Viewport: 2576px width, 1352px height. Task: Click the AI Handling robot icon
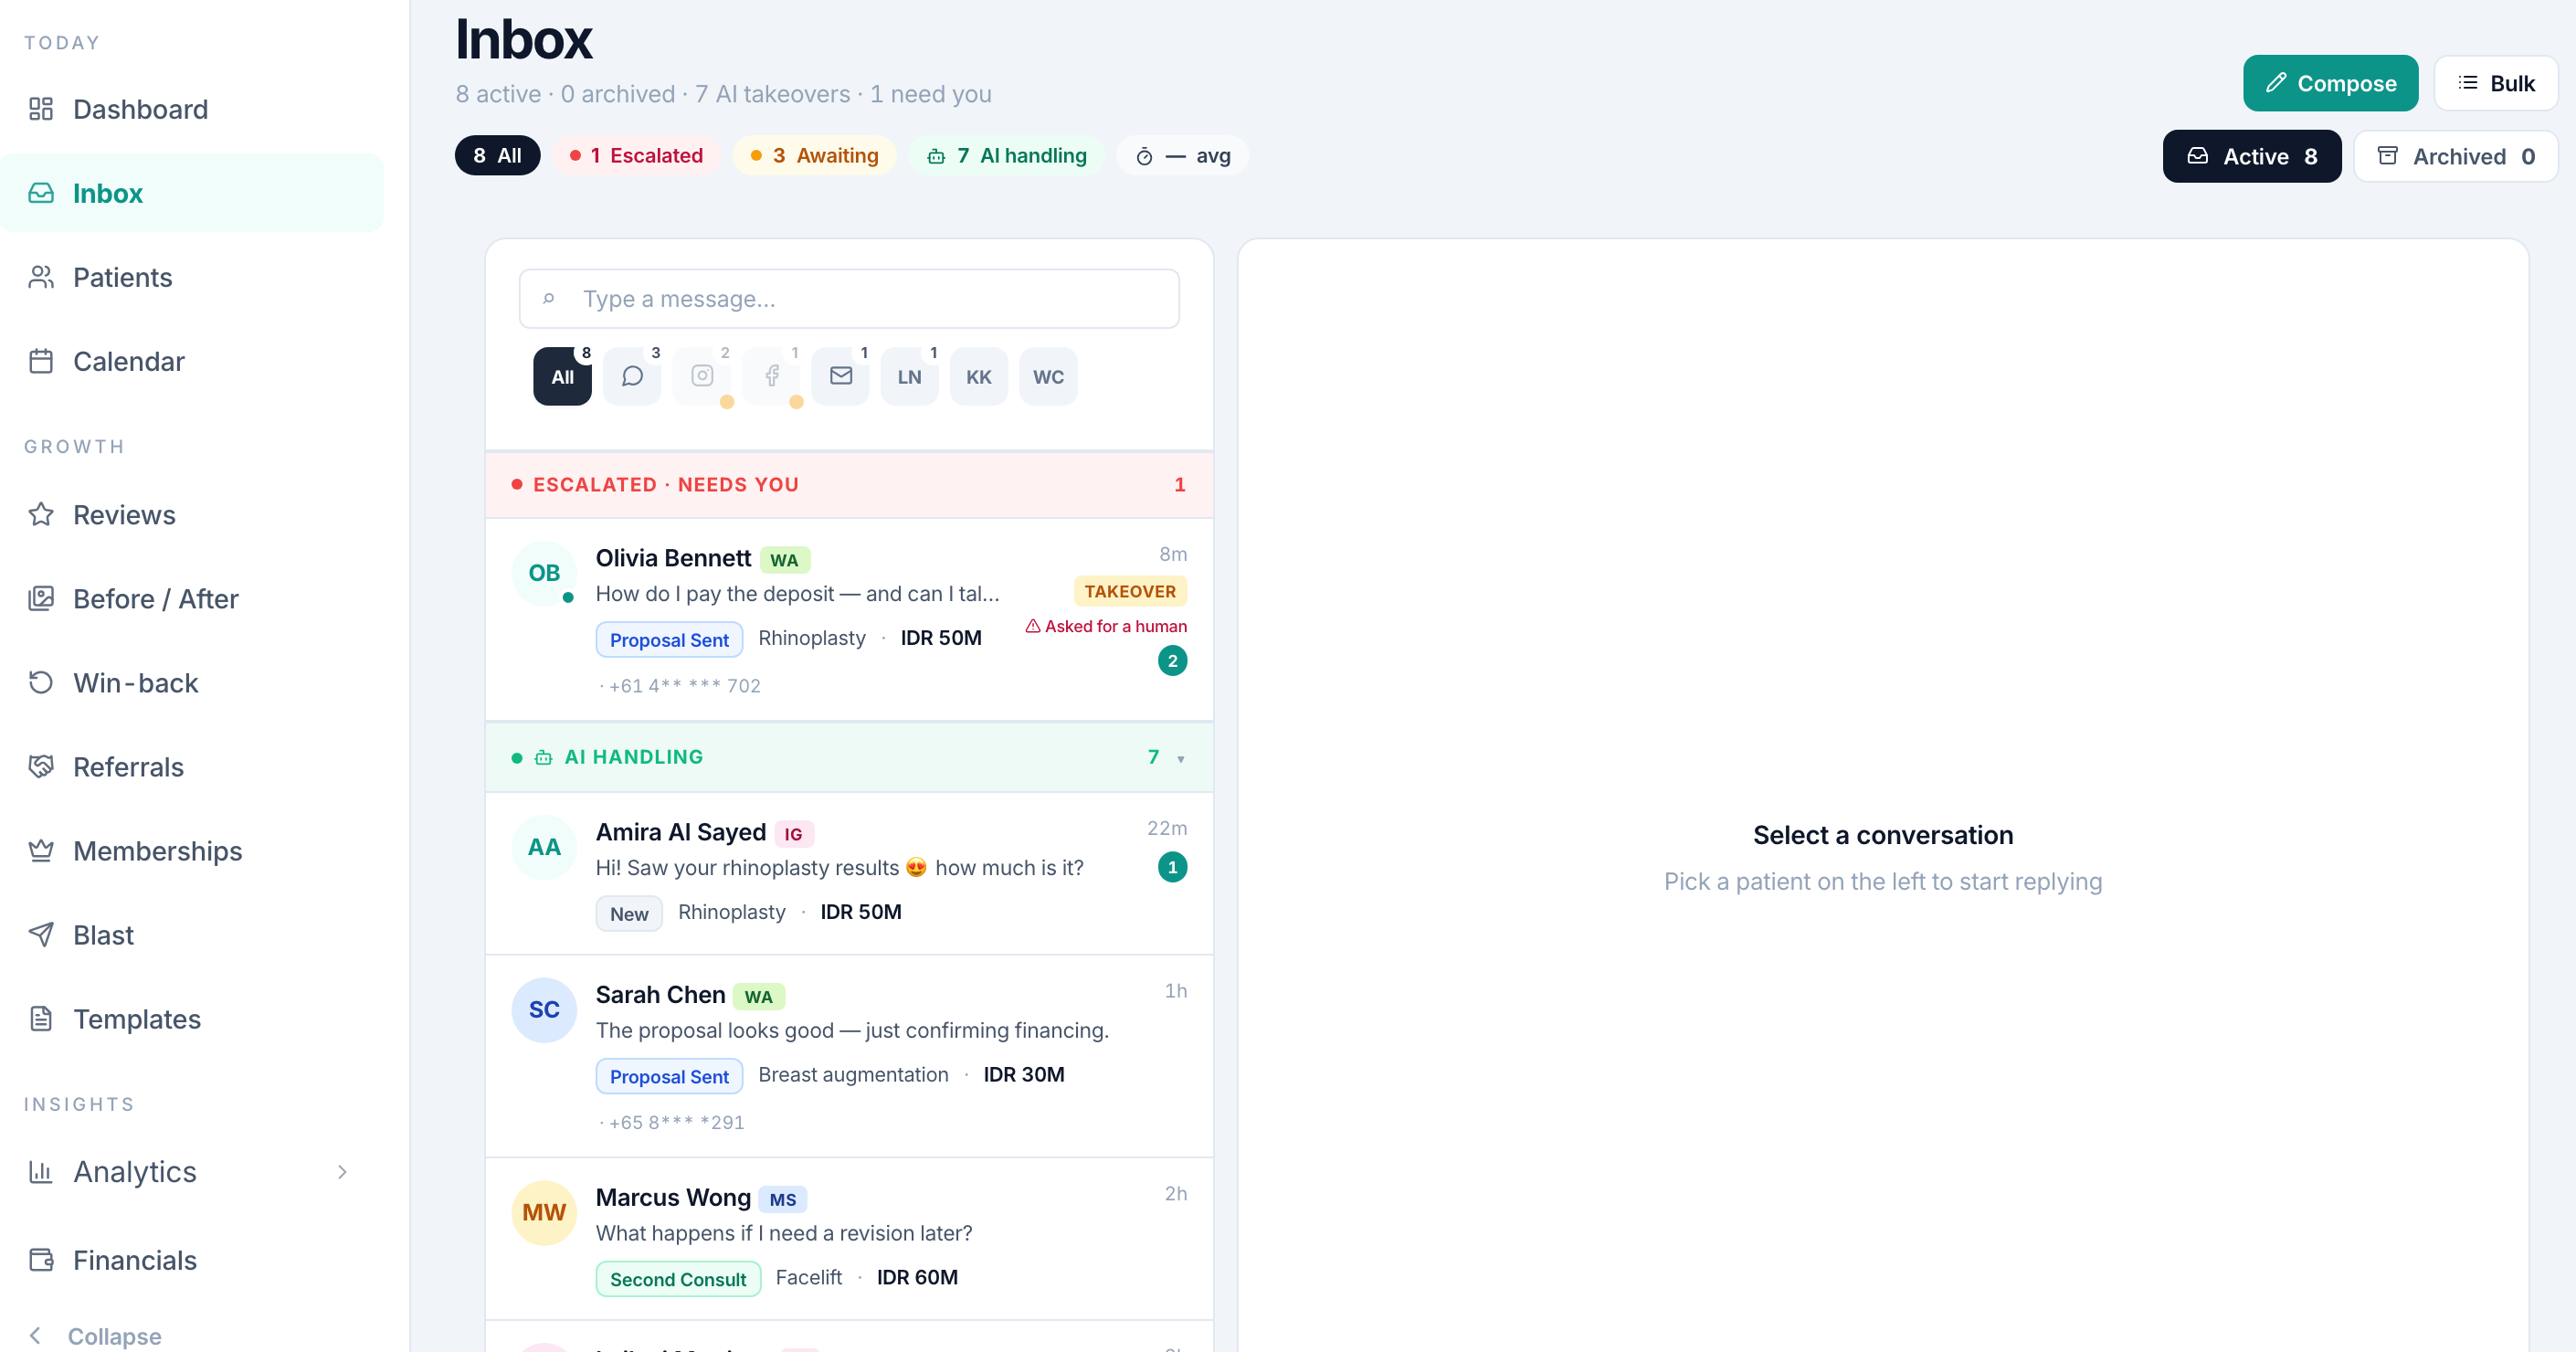(x=543, y=758)
